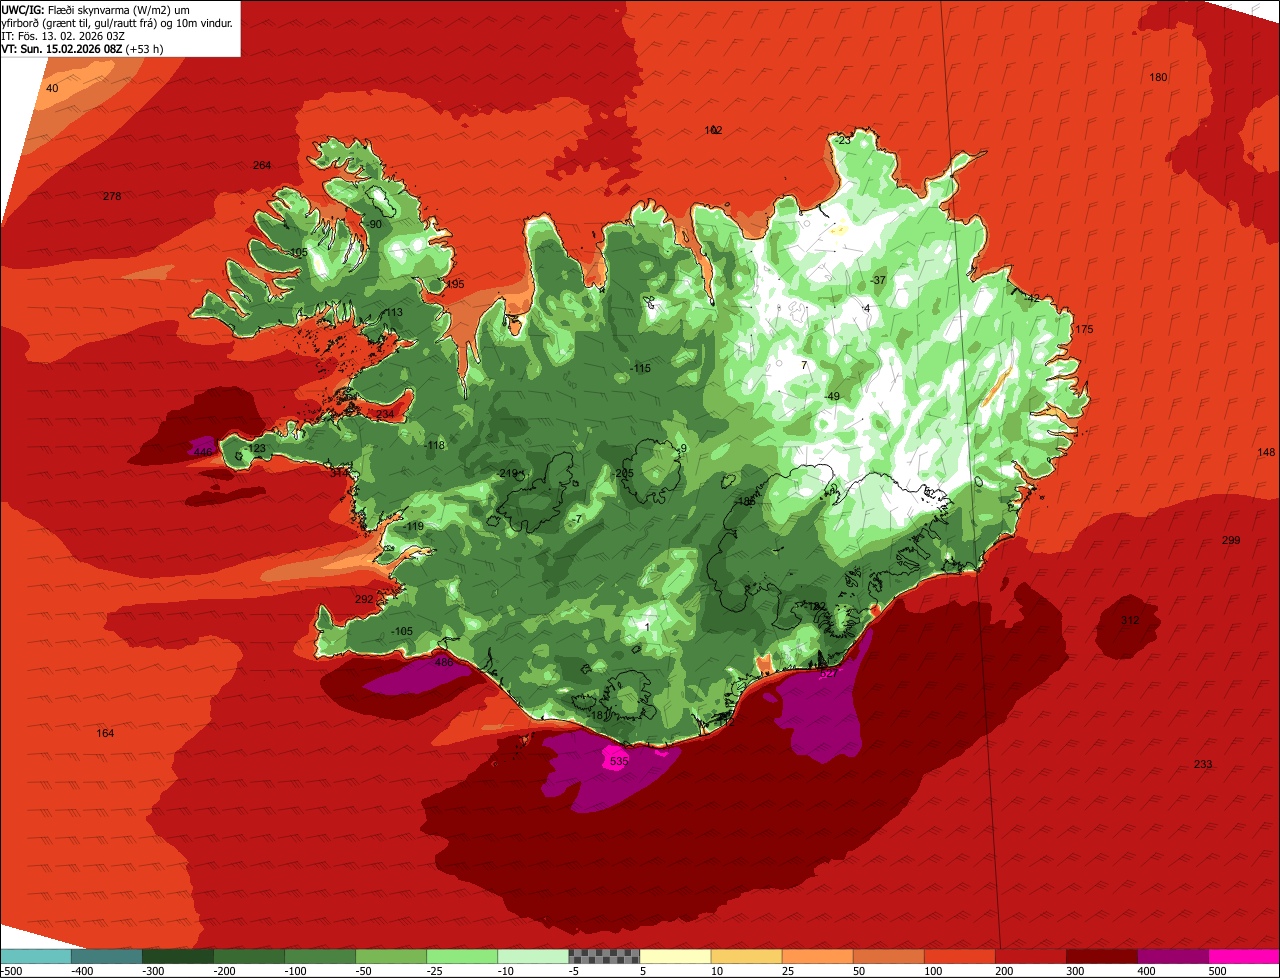The height and width of the screenshot is (978, 1280).
Task: Click the value -42 near the east coast
Action: point(1032,297)
